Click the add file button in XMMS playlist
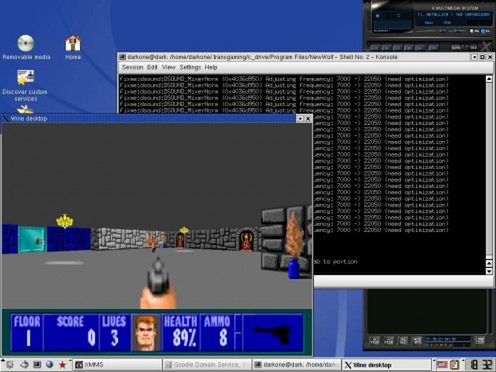The height and width of the screenshot is (372, 496). [375, 340]
